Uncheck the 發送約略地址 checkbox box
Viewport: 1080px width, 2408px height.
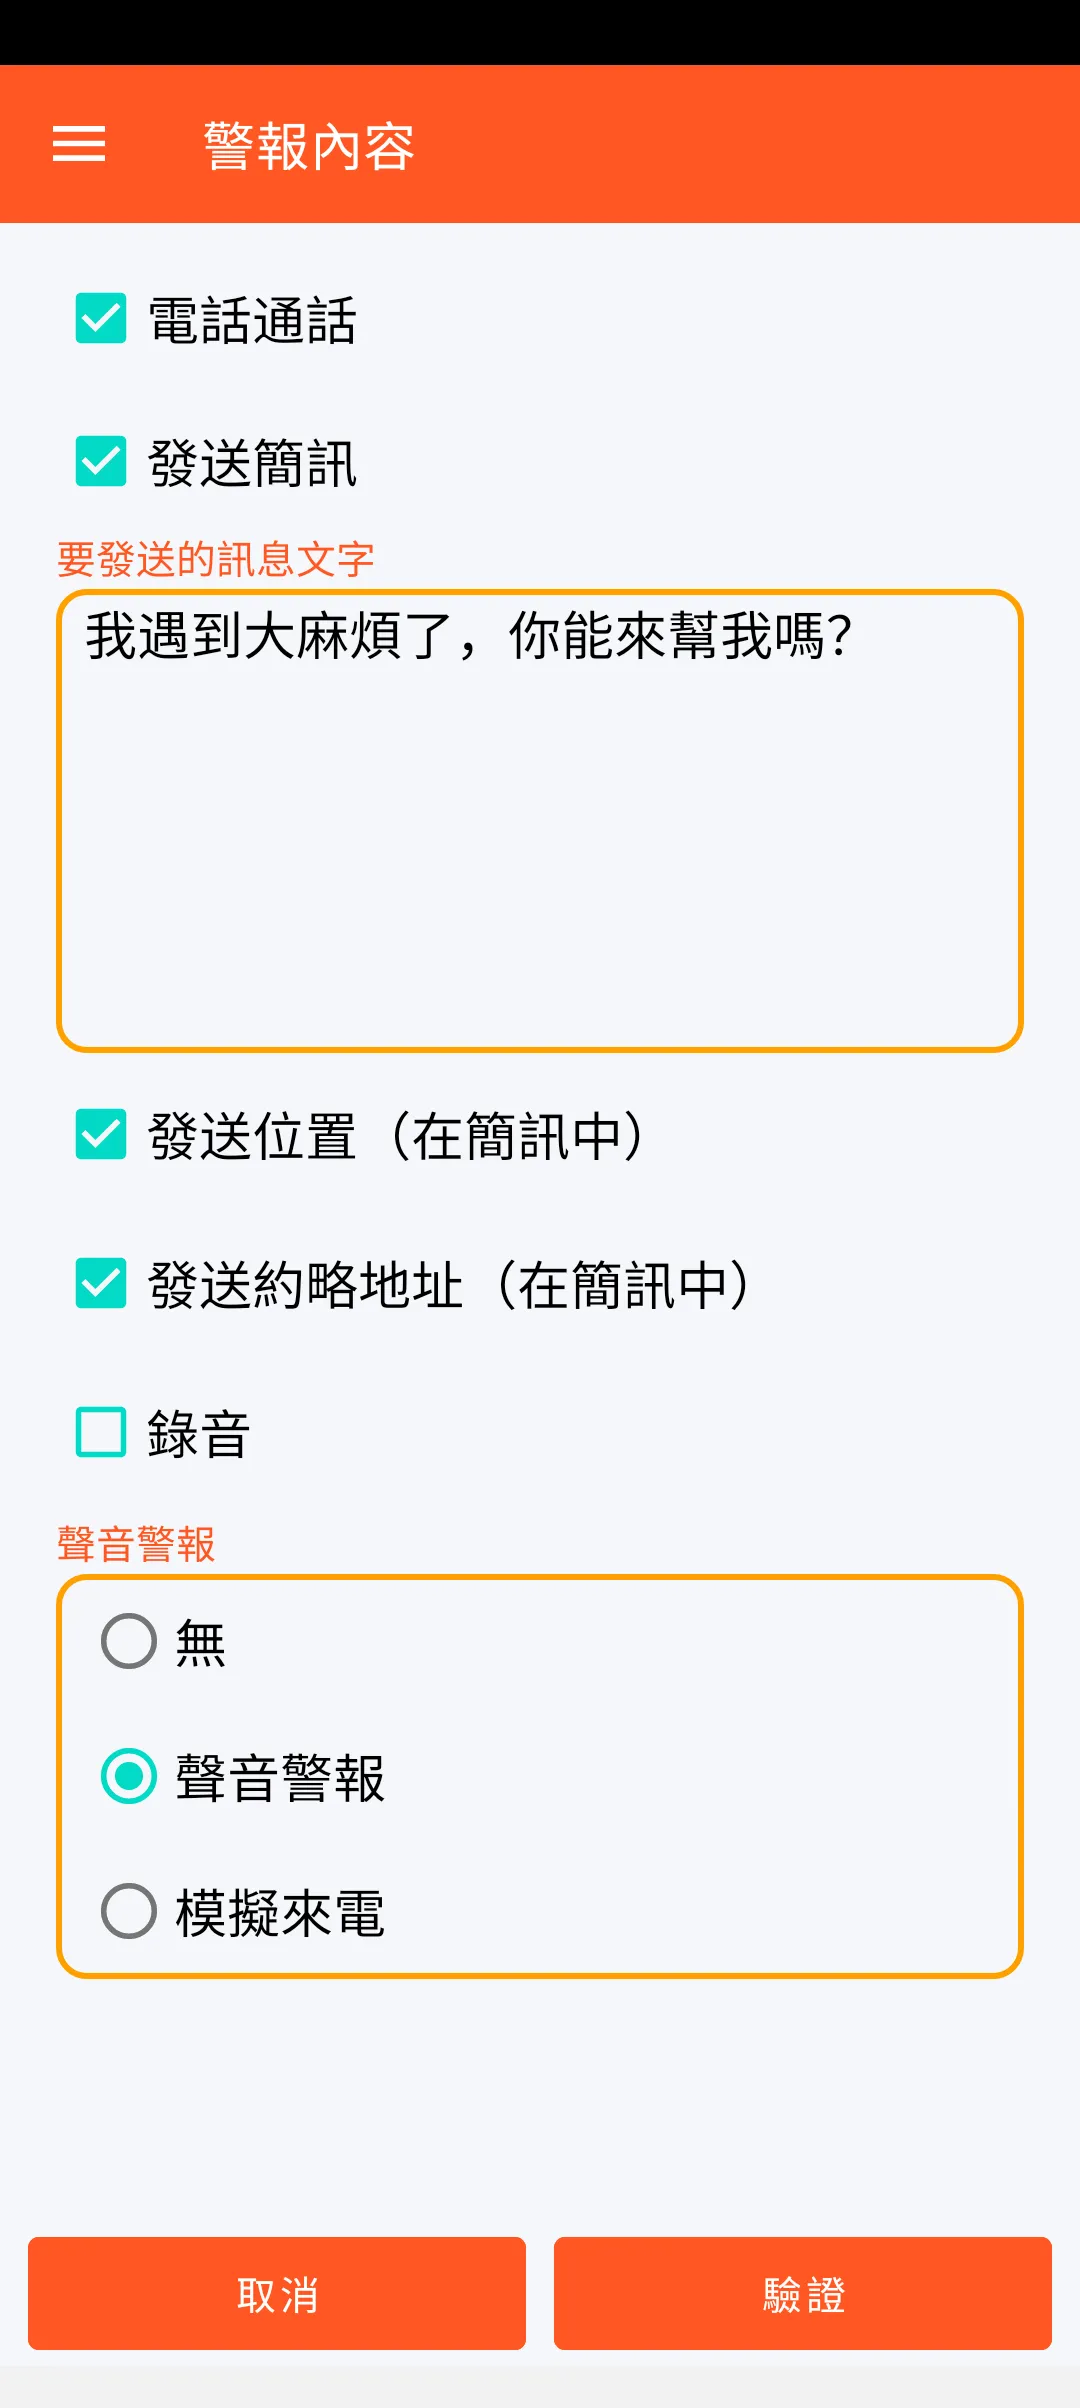point(101,1284)
